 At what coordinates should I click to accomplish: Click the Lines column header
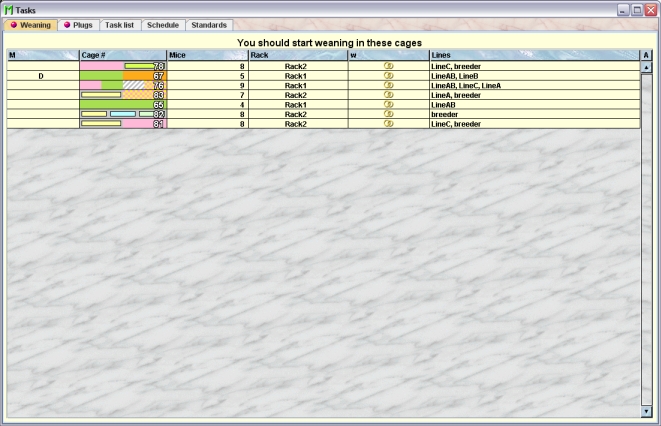point(533,55)
